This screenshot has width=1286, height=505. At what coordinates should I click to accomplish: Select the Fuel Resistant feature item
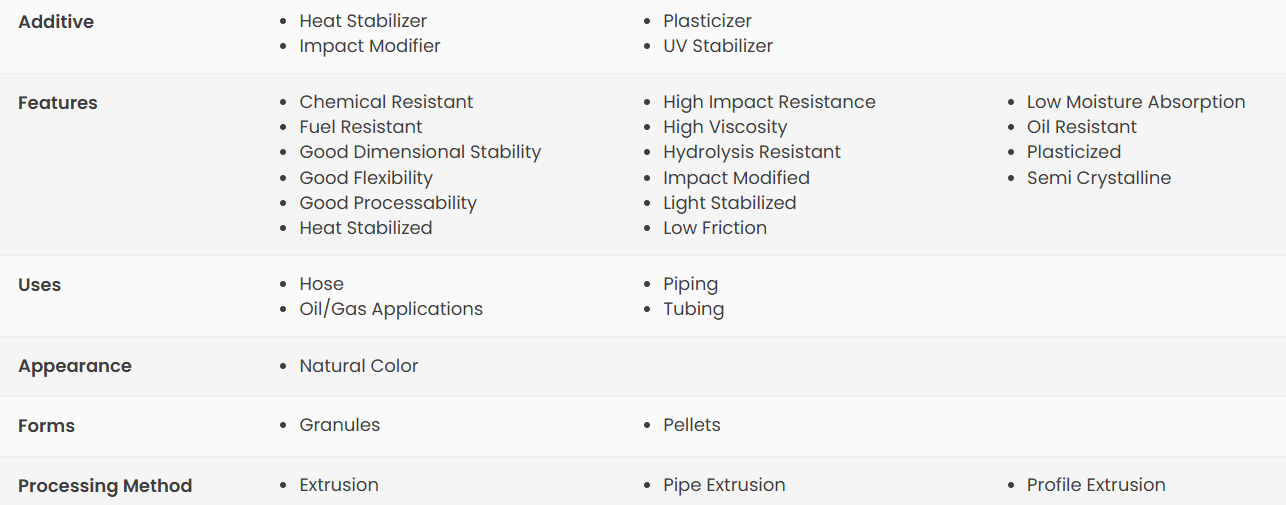pos(361,127)
